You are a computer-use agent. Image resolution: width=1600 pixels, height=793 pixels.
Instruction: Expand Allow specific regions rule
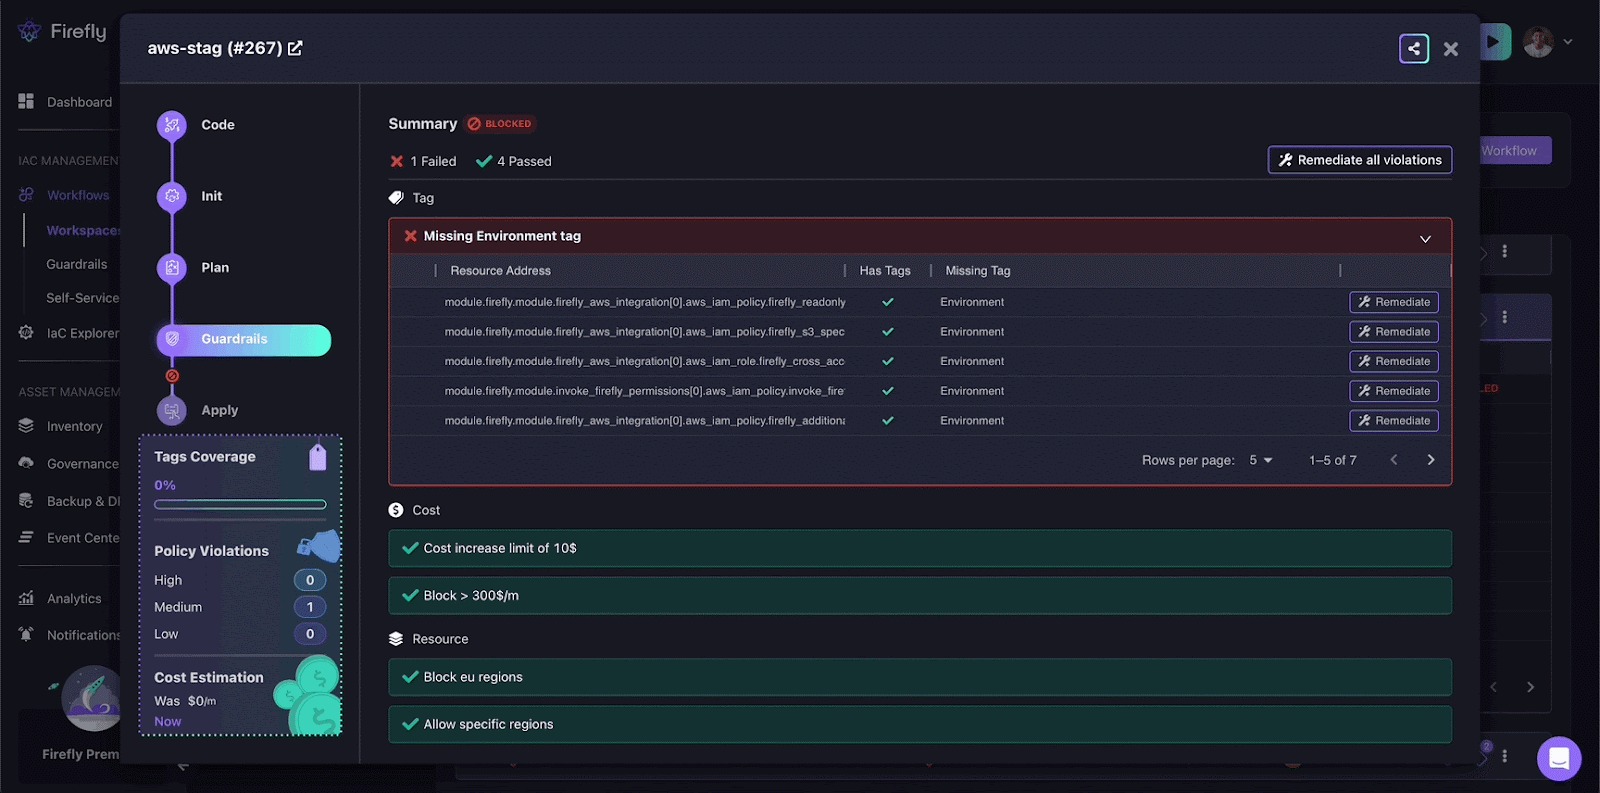920,724
